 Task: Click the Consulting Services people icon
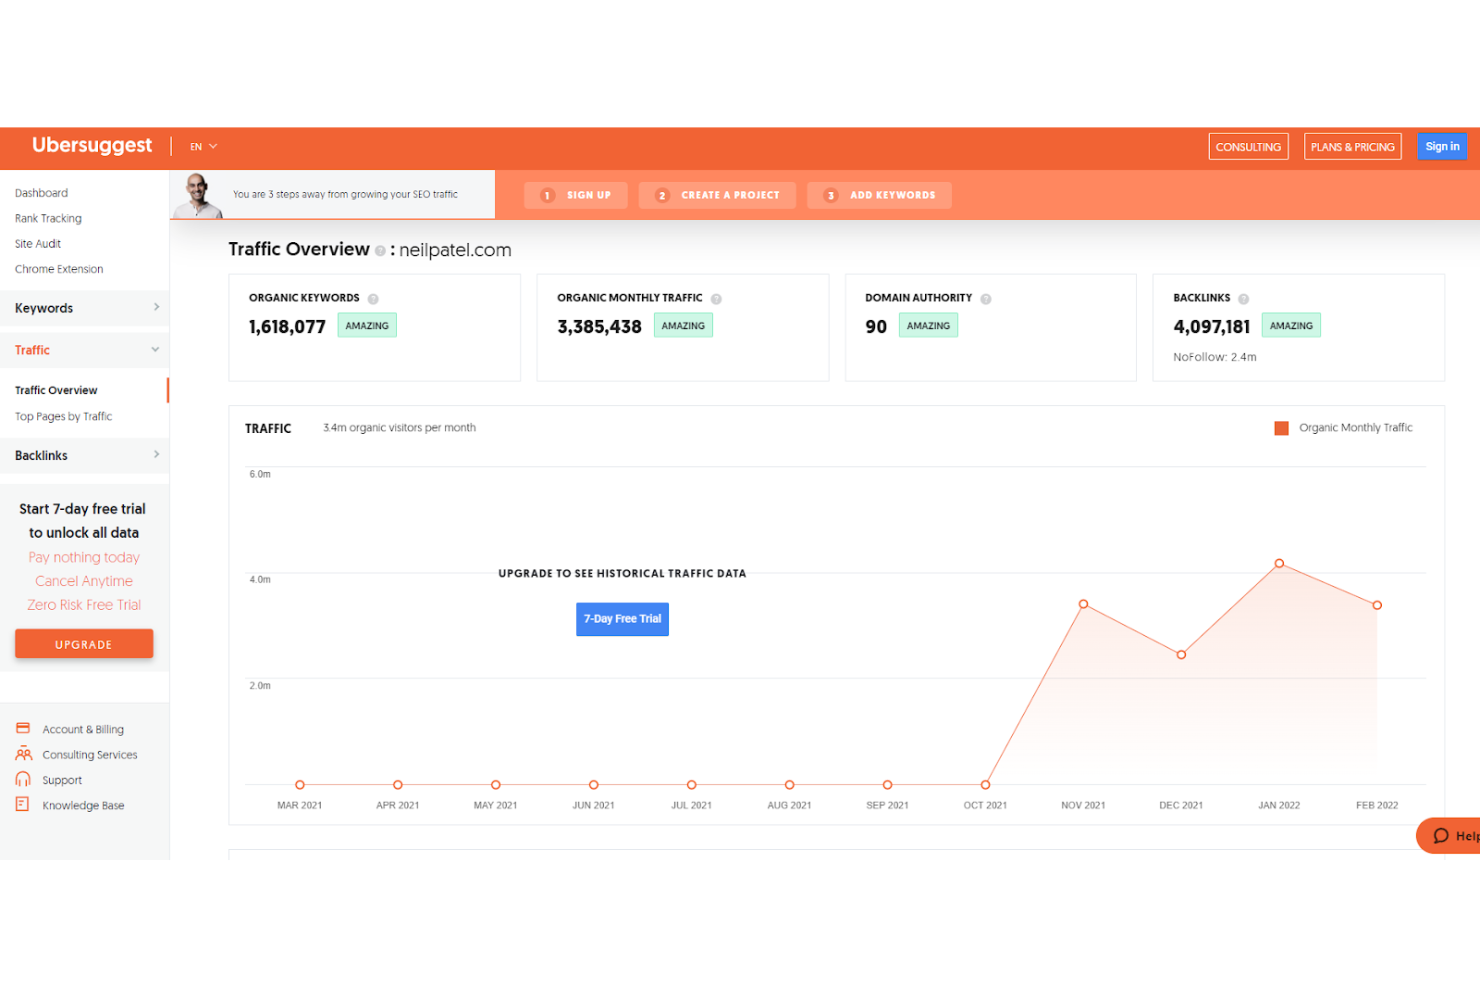tap(23, 754)
